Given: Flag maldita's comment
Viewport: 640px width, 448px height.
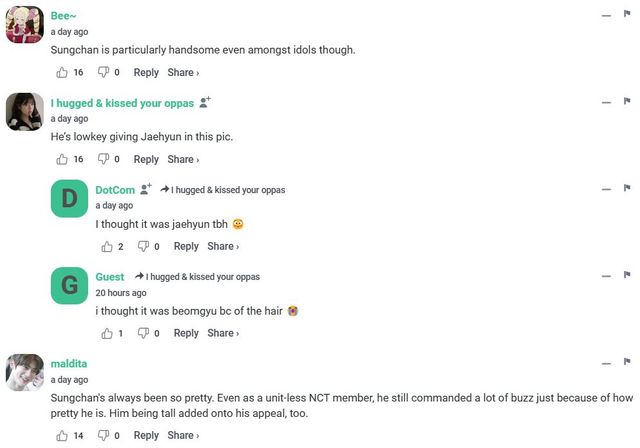Looking at the screenshot, I should (627, 362).
